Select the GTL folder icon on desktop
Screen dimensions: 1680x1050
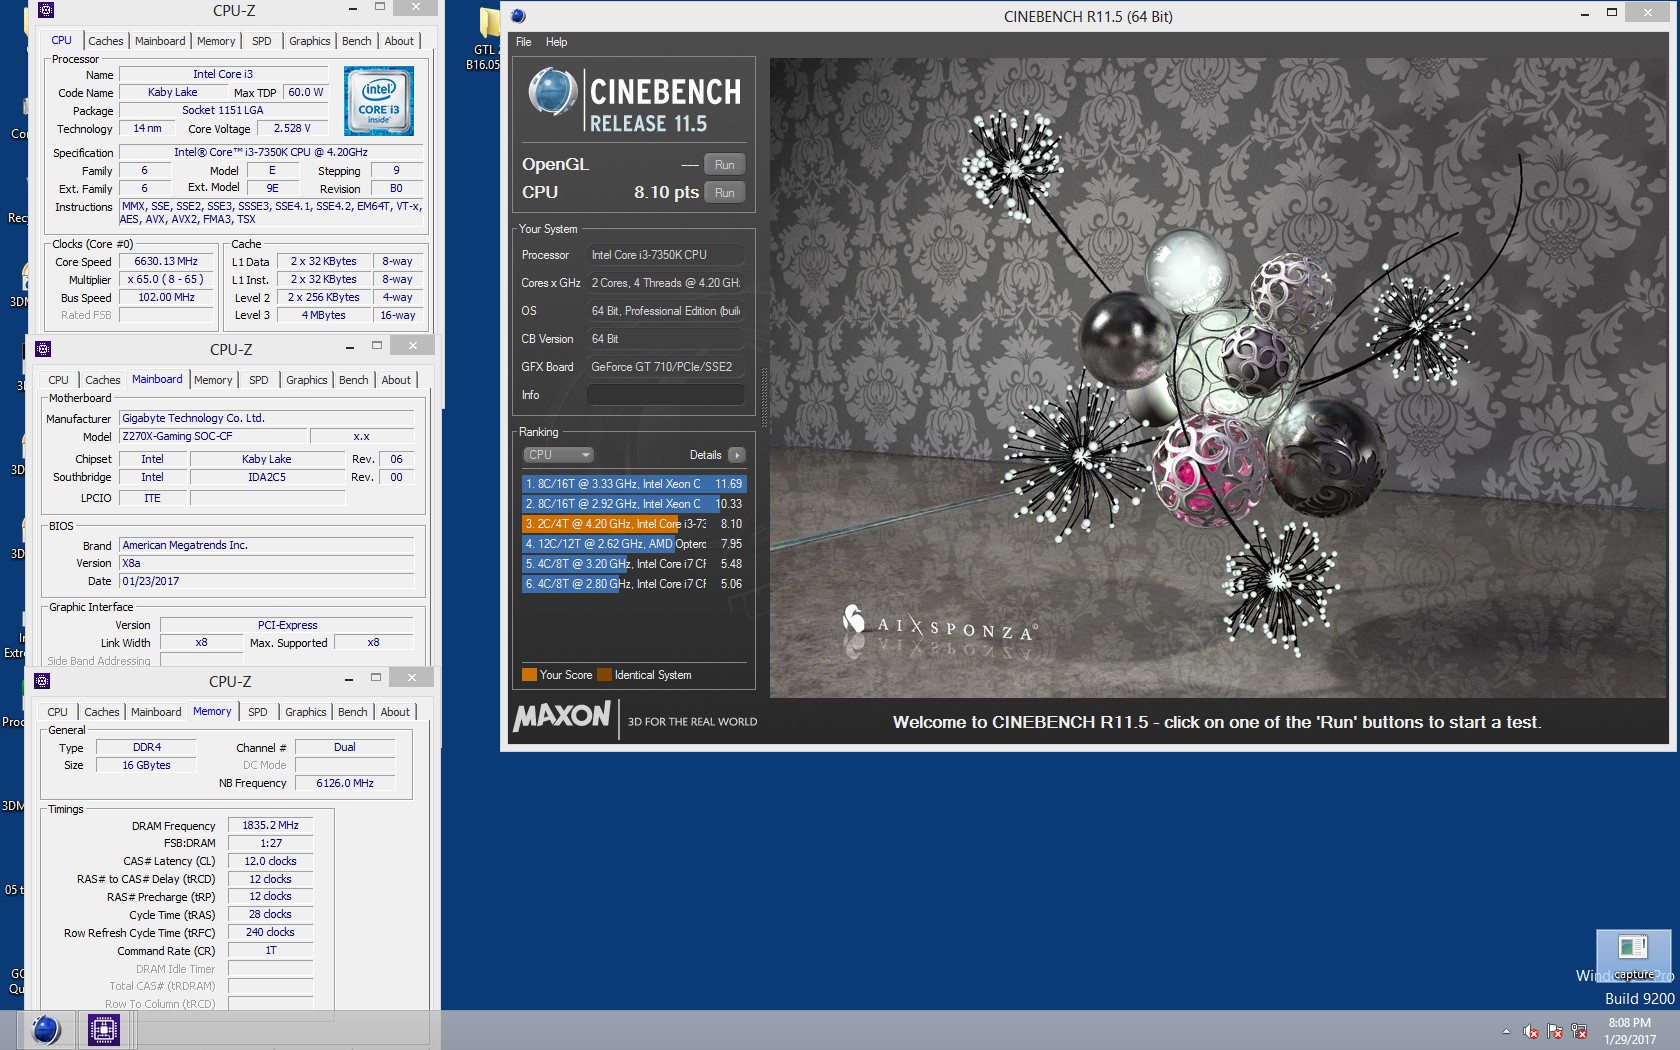tap(488, 40)
